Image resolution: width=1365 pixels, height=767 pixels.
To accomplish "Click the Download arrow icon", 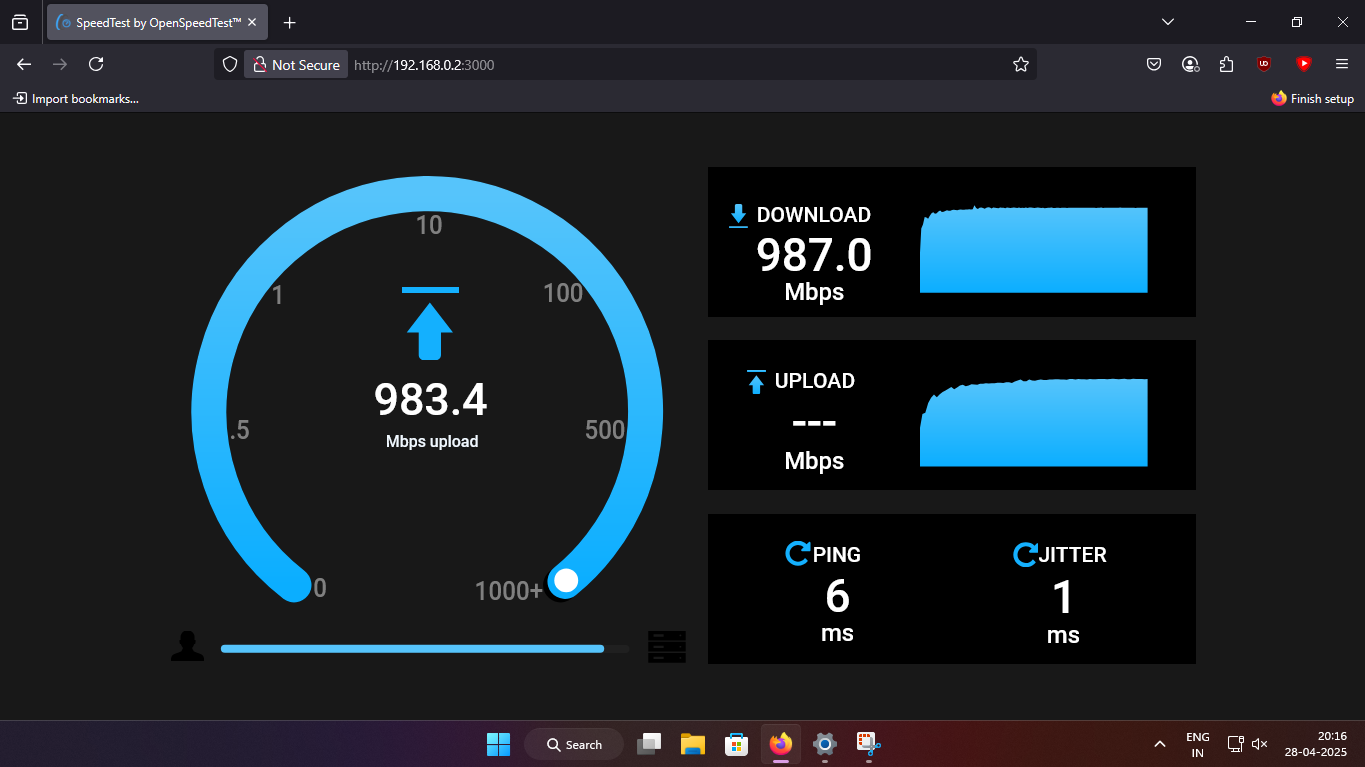I will coord(739,215).
